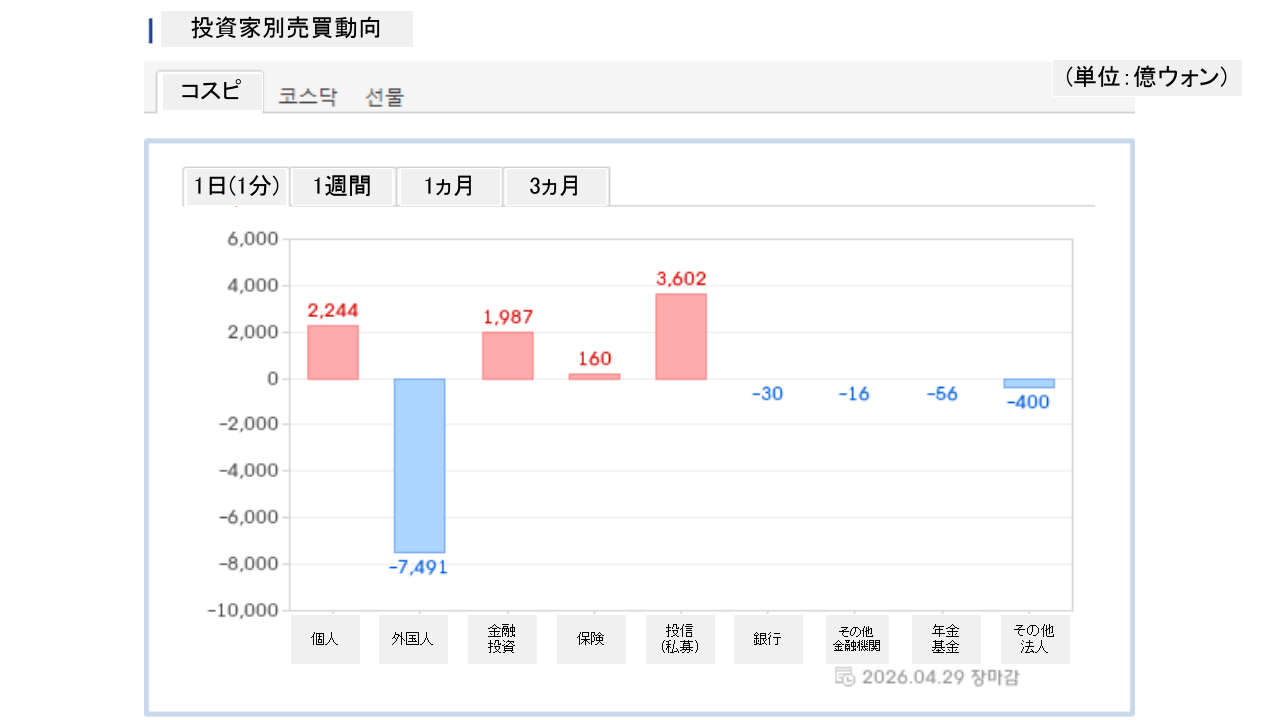The image size is (1280, 720).
Task: Select the コスピ market tab
Action: point(211,92)
